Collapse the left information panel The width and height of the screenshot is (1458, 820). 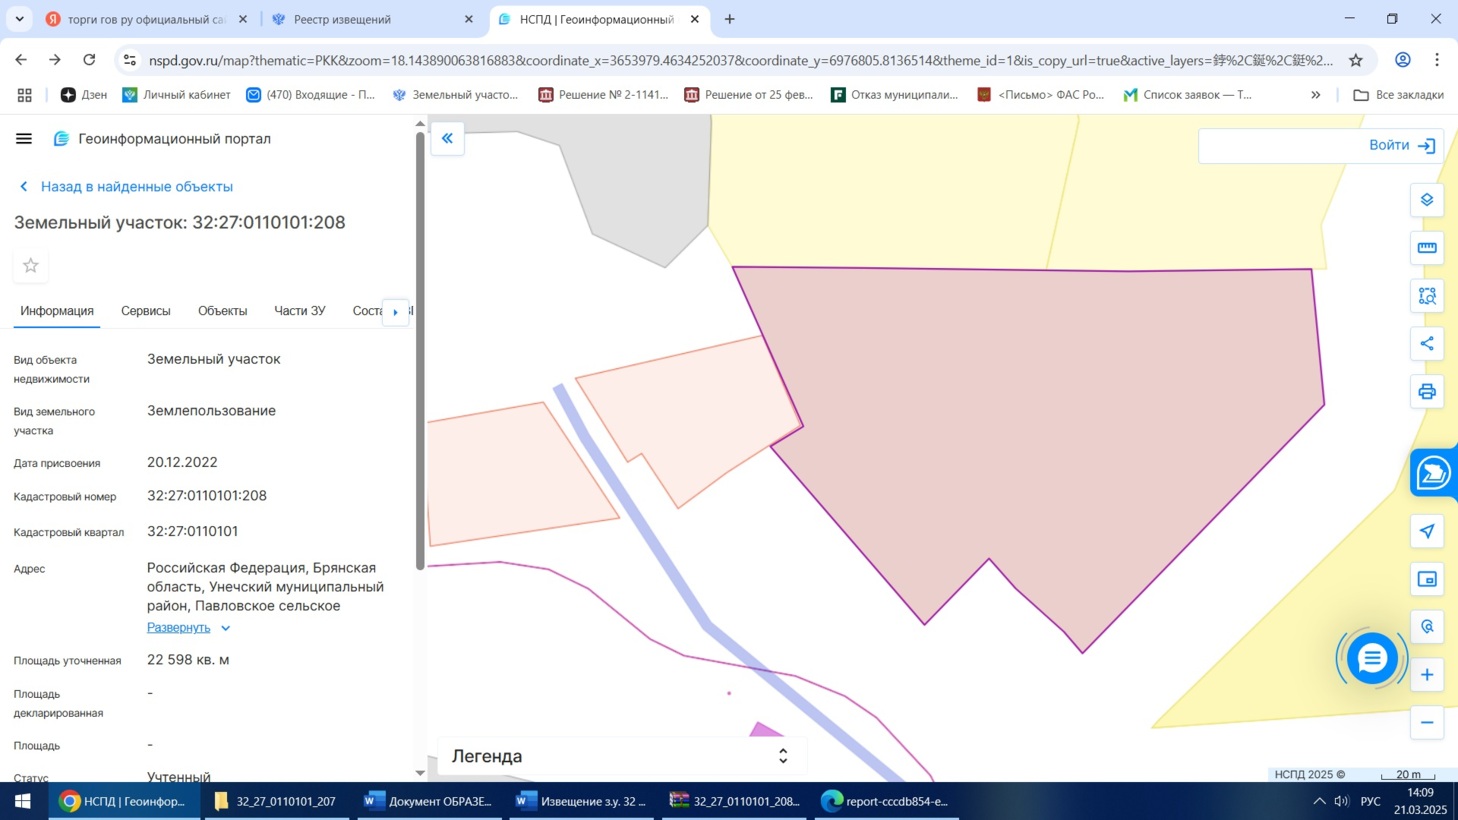tap(447, 139)
